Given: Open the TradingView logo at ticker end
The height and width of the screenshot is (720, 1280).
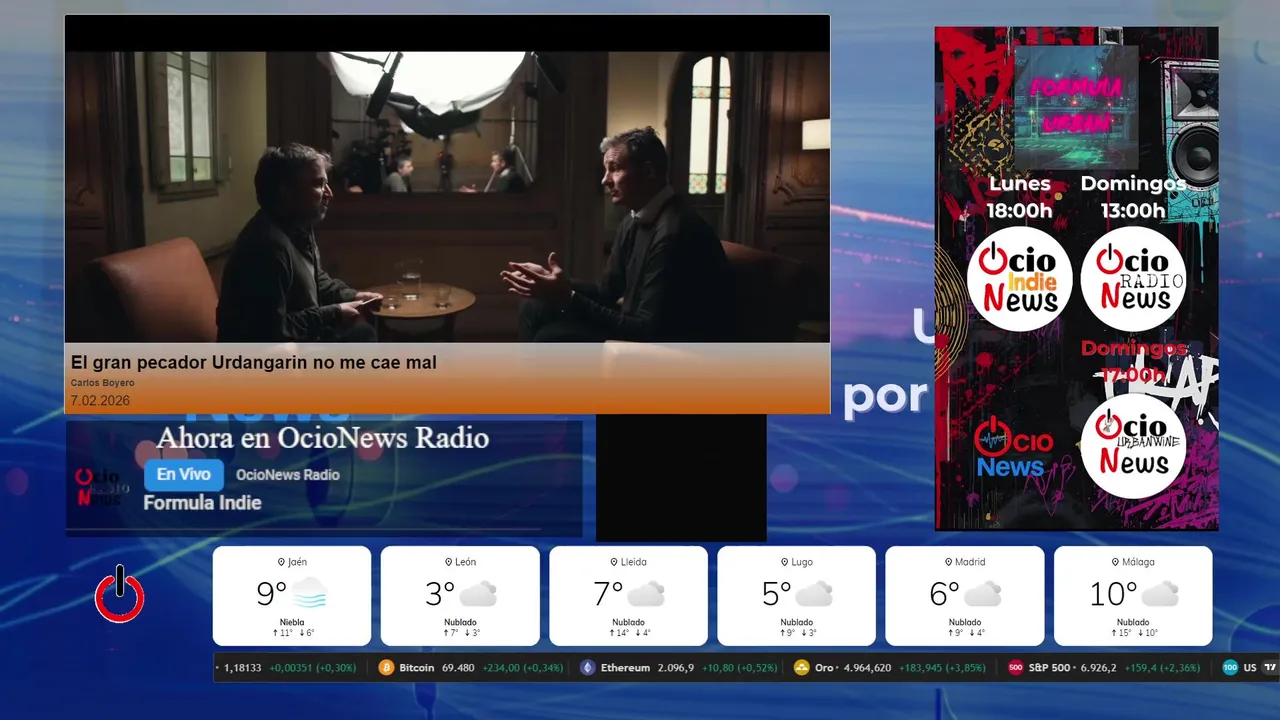Looking at the screenshot, I should [1270, 668].
